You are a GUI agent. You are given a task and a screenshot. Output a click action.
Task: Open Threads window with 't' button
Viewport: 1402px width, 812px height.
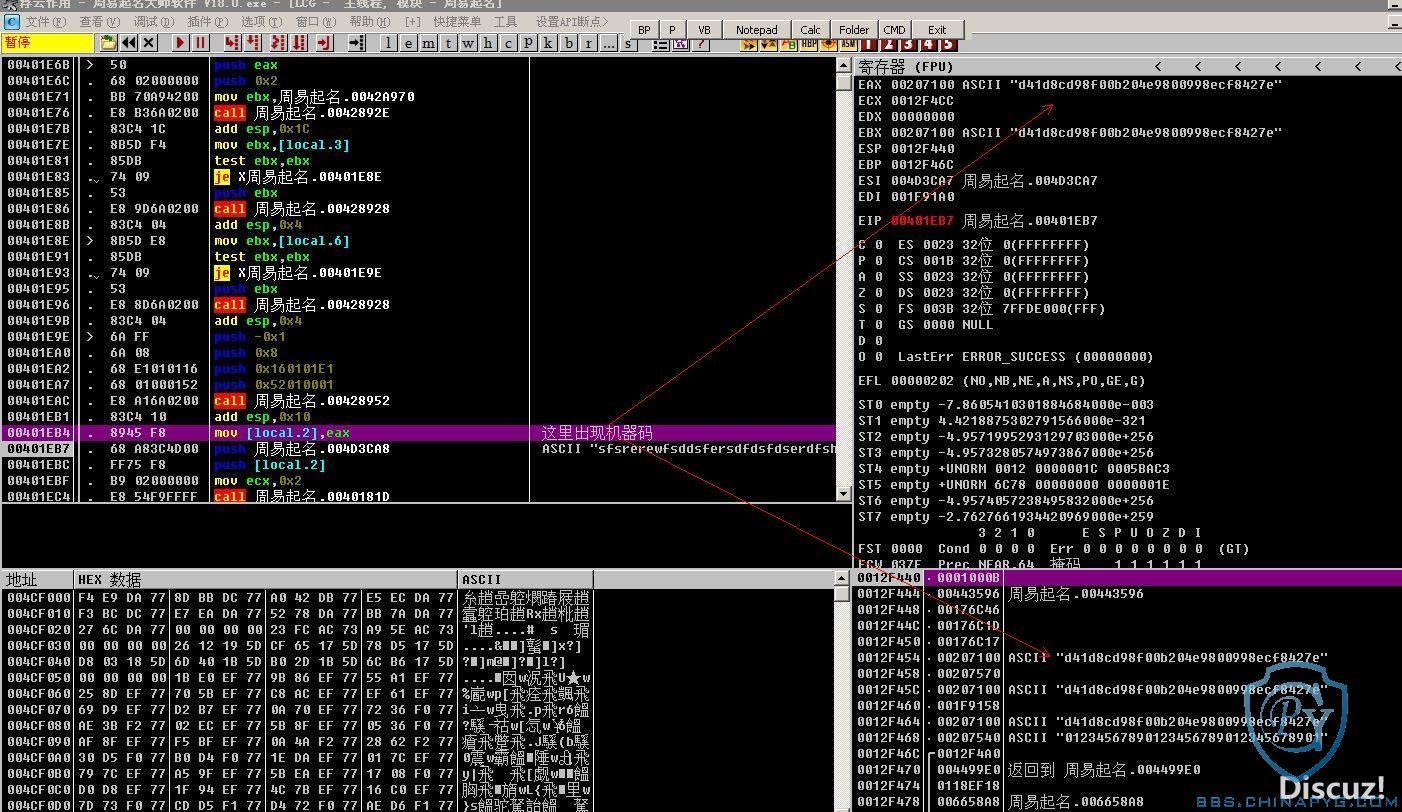click(x=449, y=43)
